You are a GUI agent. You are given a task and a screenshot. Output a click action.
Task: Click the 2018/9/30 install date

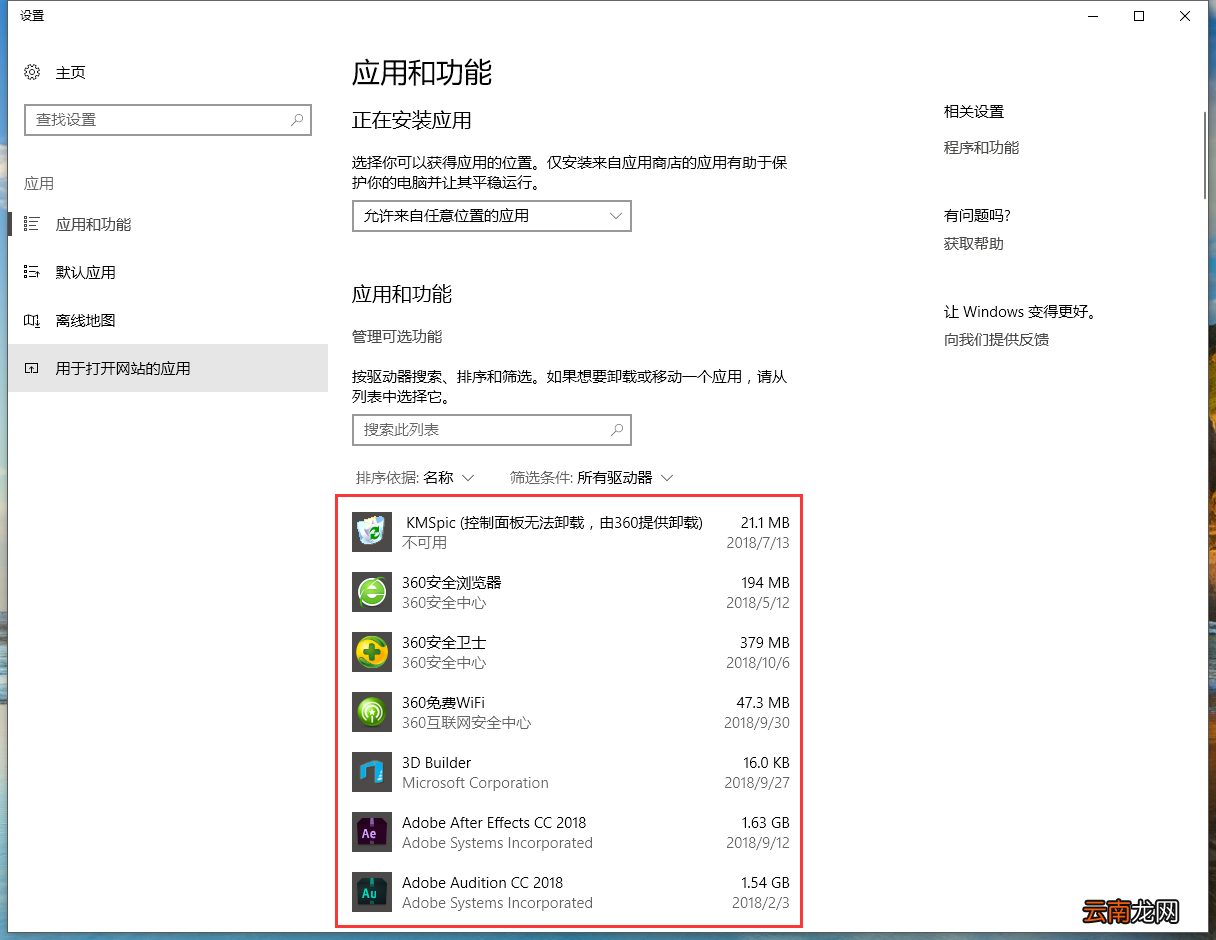[x=757, y=723]
